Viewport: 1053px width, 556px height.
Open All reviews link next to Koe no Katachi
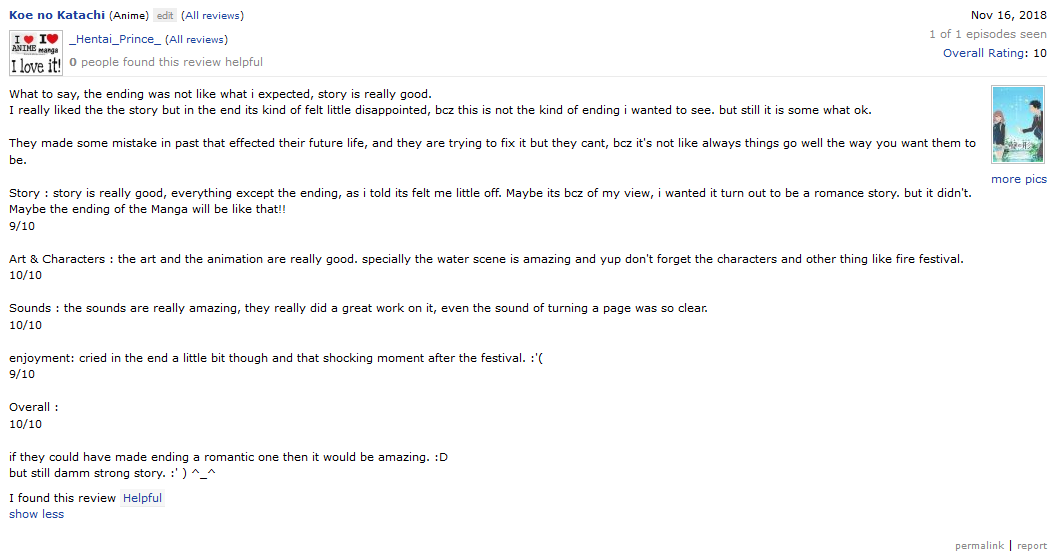212,15
